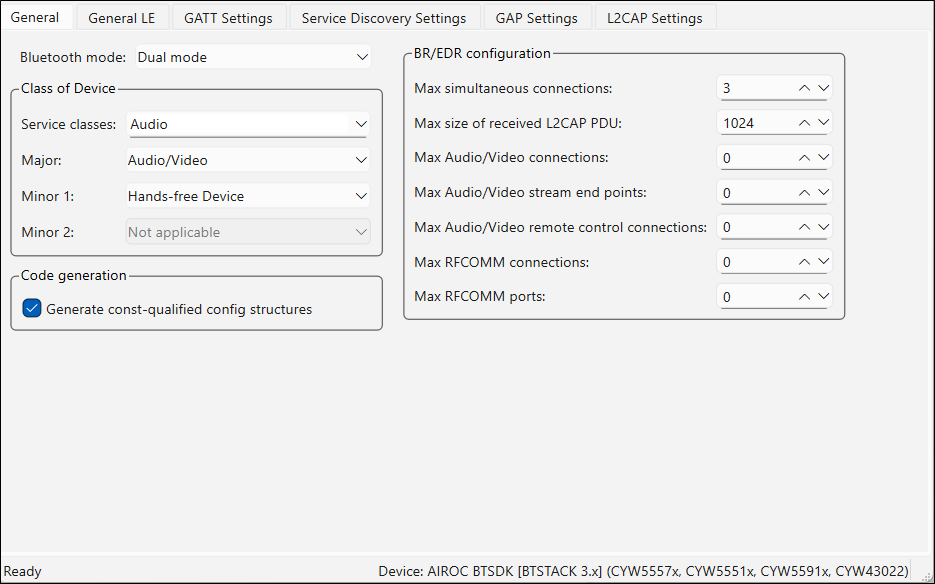Raise Max Audio/Video remote control connections
Viewport: 935px width, 584px height.
[804, 227]
